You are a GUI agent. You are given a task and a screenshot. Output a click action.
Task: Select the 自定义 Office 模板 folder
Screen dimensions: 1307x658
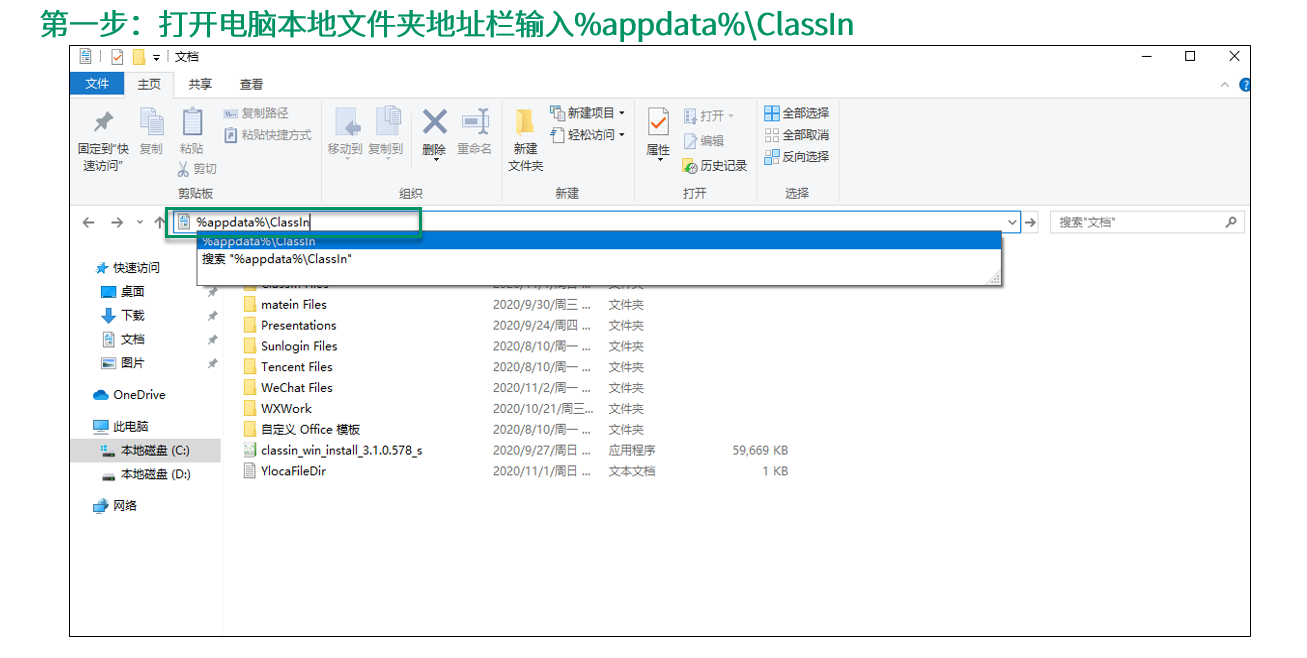click(302, 429)
